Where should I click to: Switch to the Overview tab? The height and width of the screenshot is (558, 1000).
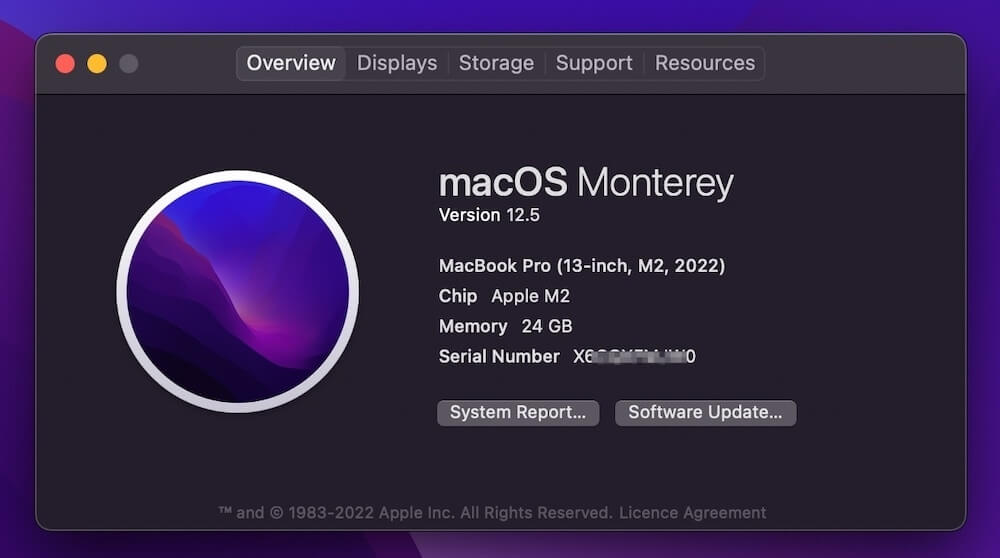tap(291, 63)
